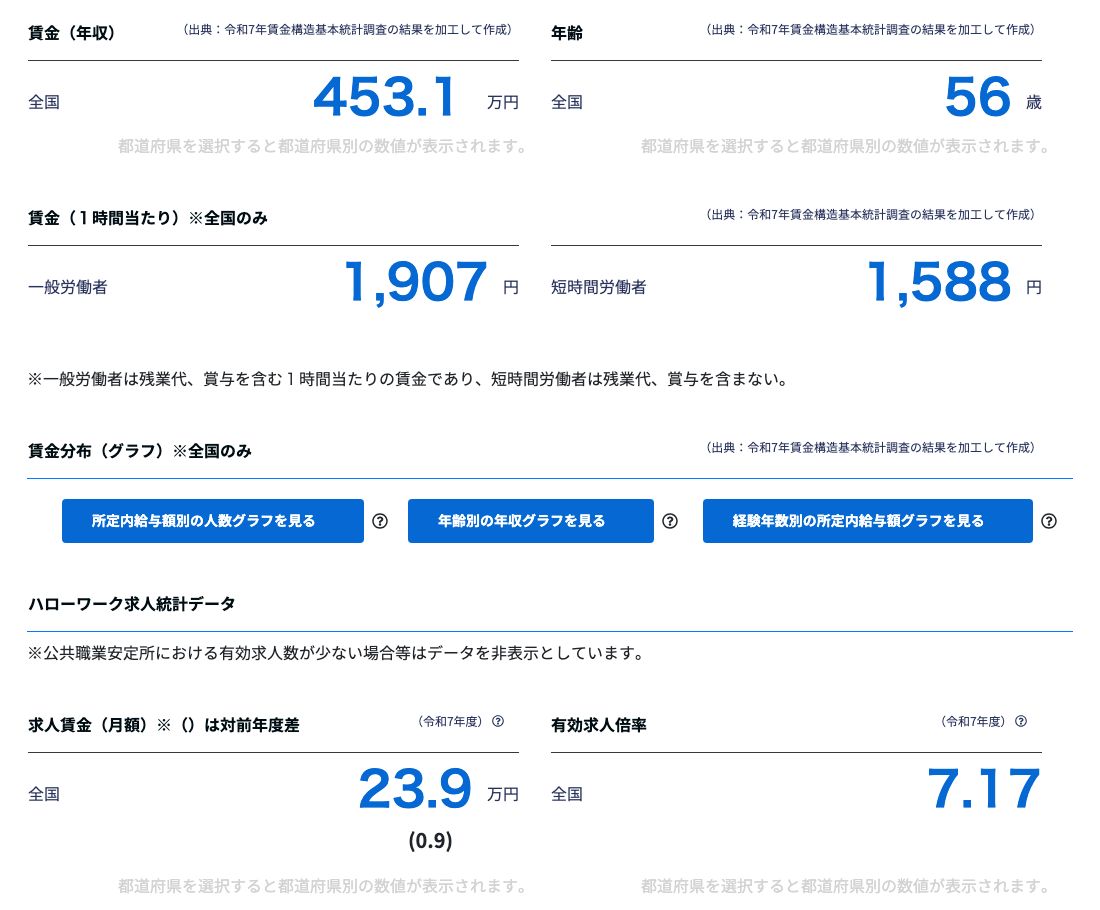Screen dimensions: 1100x910
Task: Click the 全国 label in 求人賃金 row
Action: (43, 794)
